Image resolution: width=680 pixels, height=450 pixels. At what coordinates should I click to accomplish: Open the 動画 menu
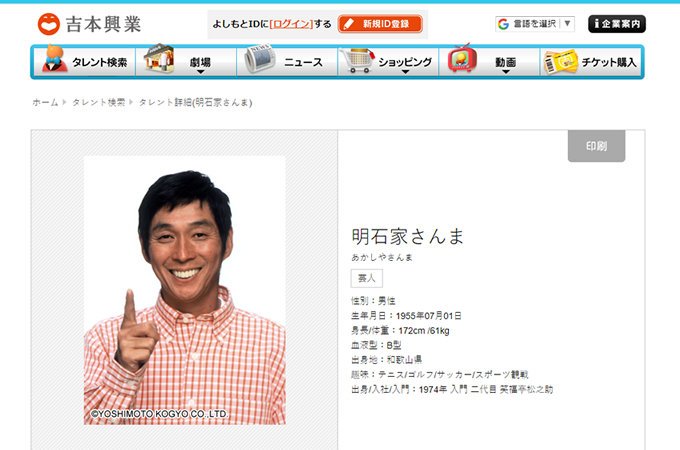[489, 62]
